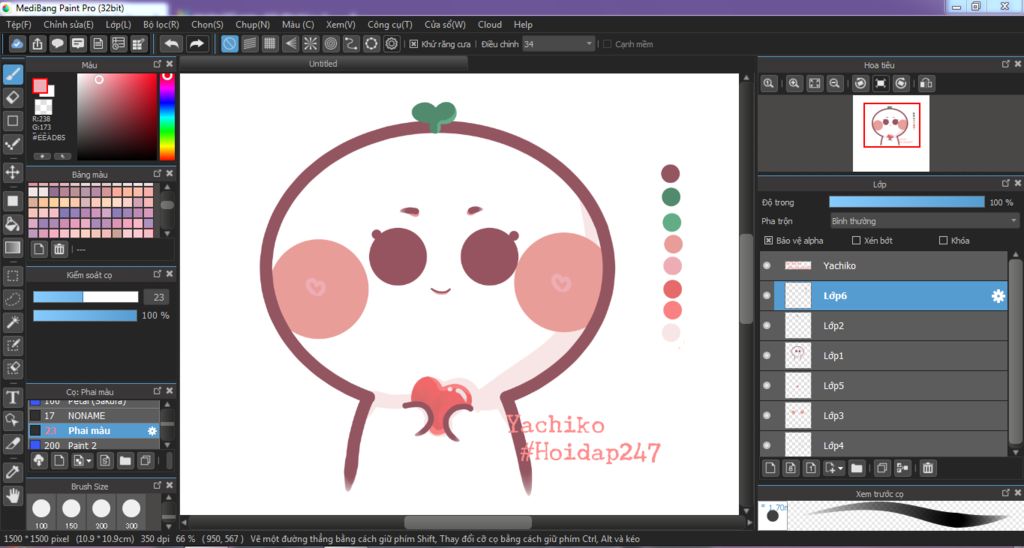Viewport: 1024px width, 548px height.
Task: Click the brush size value field 23
Action: [156, 297]
